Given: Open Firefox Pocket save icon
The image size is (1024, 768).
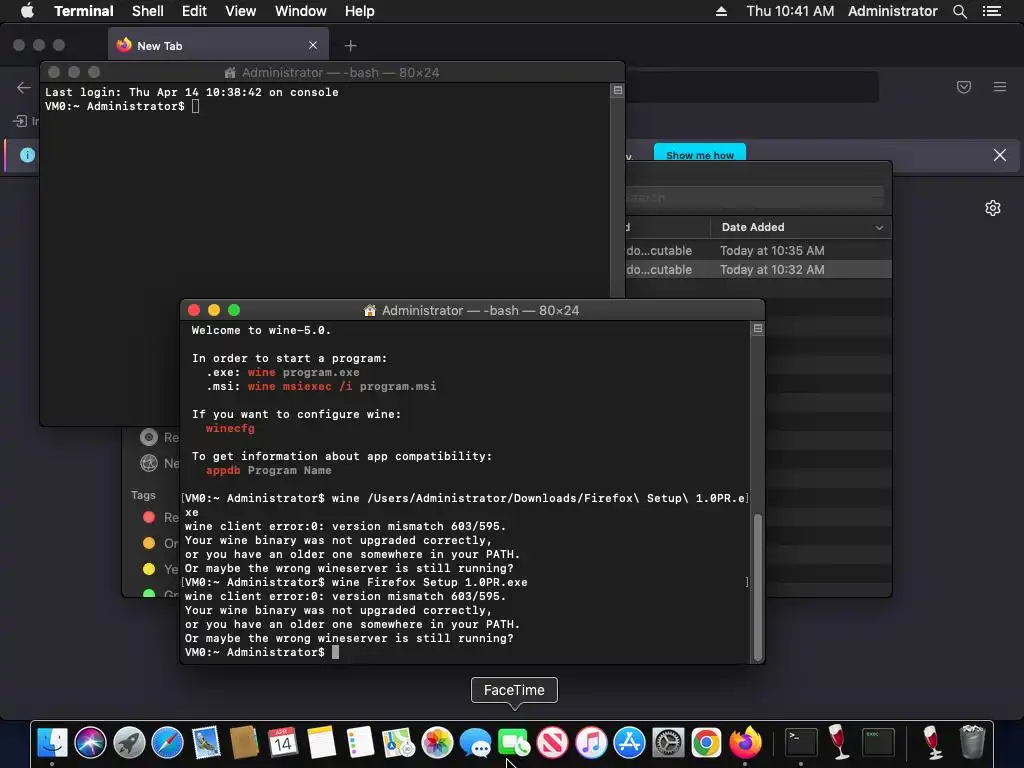Looking at the screenshot, I should coord(963,87).
